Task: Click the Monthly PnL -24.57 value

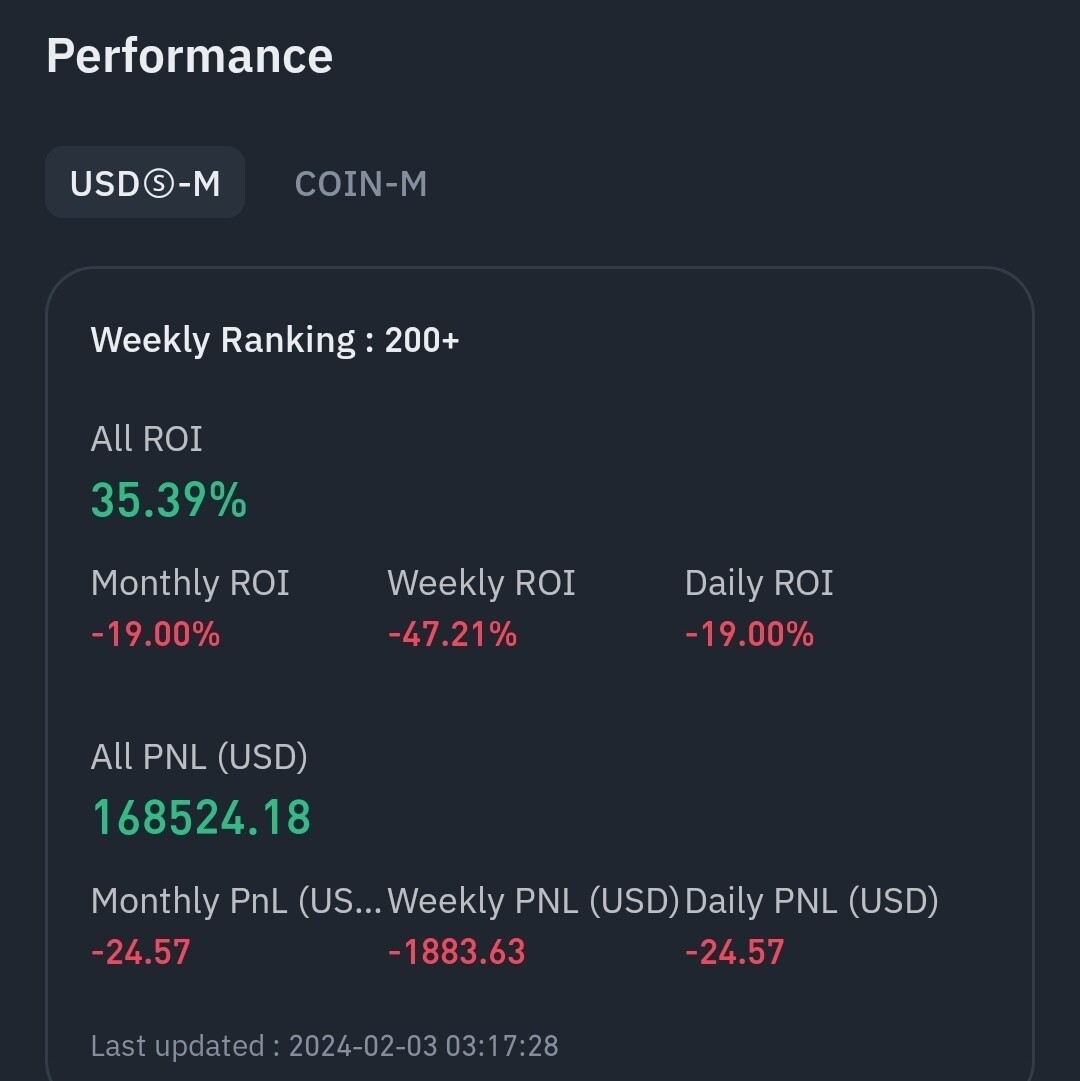Action: pyautogui.click(x=140, y=951)
